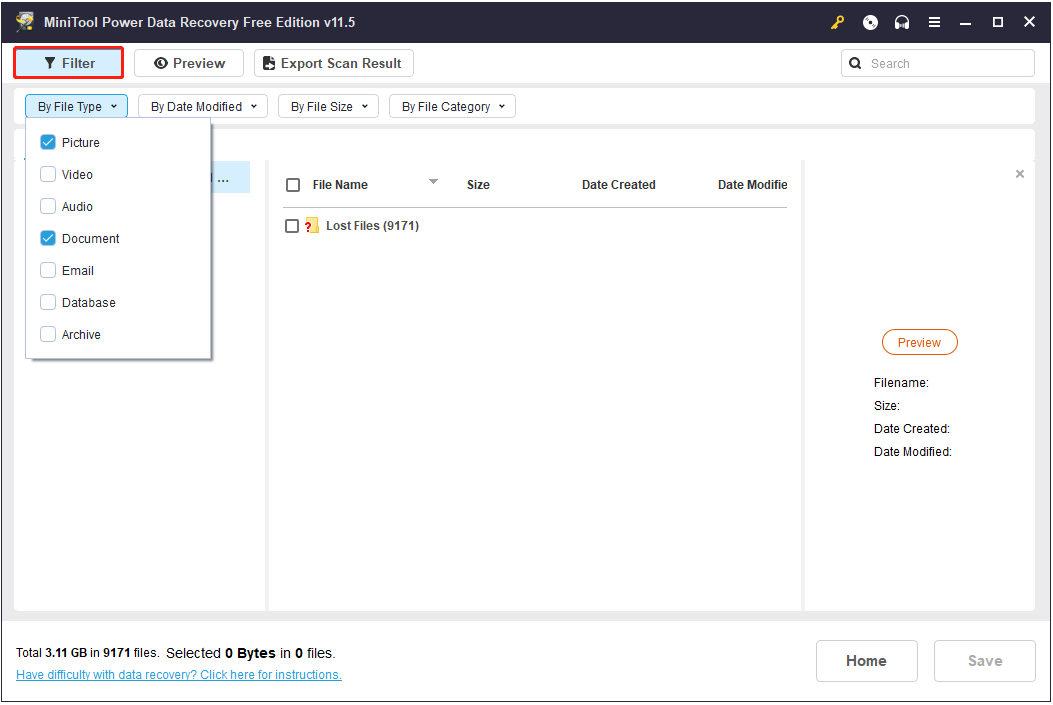The width and height of the screenshot is (1053, 705).
Task: Click the Filter button
Action: 68,63
